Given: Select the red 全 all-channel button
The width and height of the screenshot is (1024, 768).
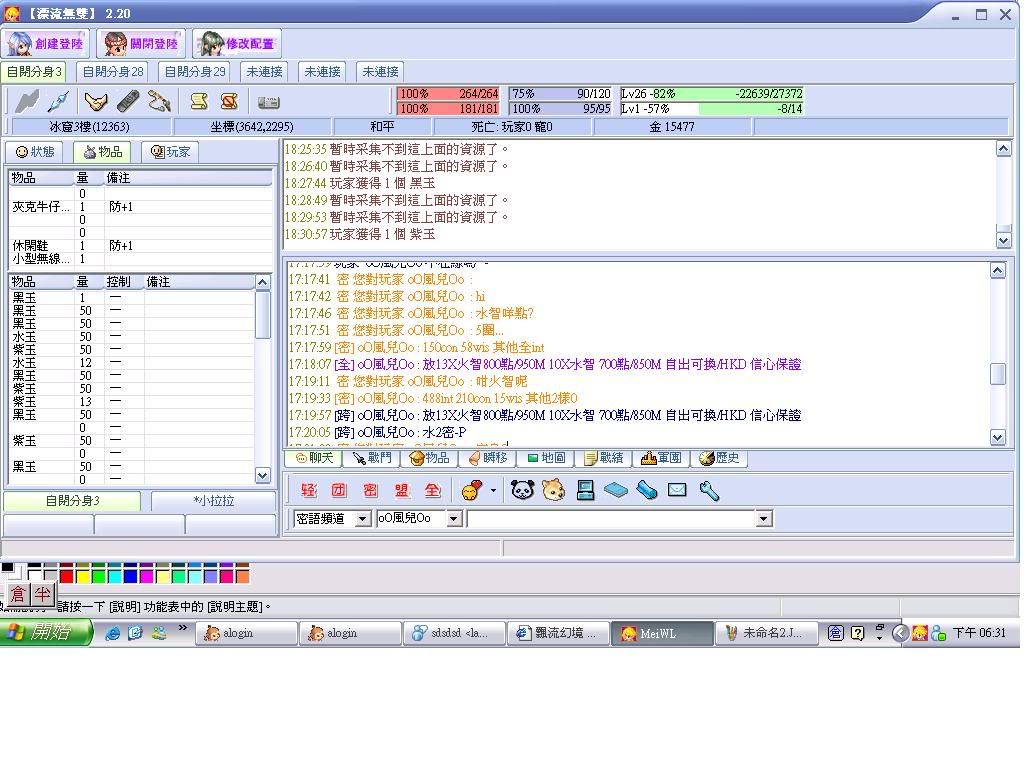Looking at the screenshot, I should tap(432, 490).
